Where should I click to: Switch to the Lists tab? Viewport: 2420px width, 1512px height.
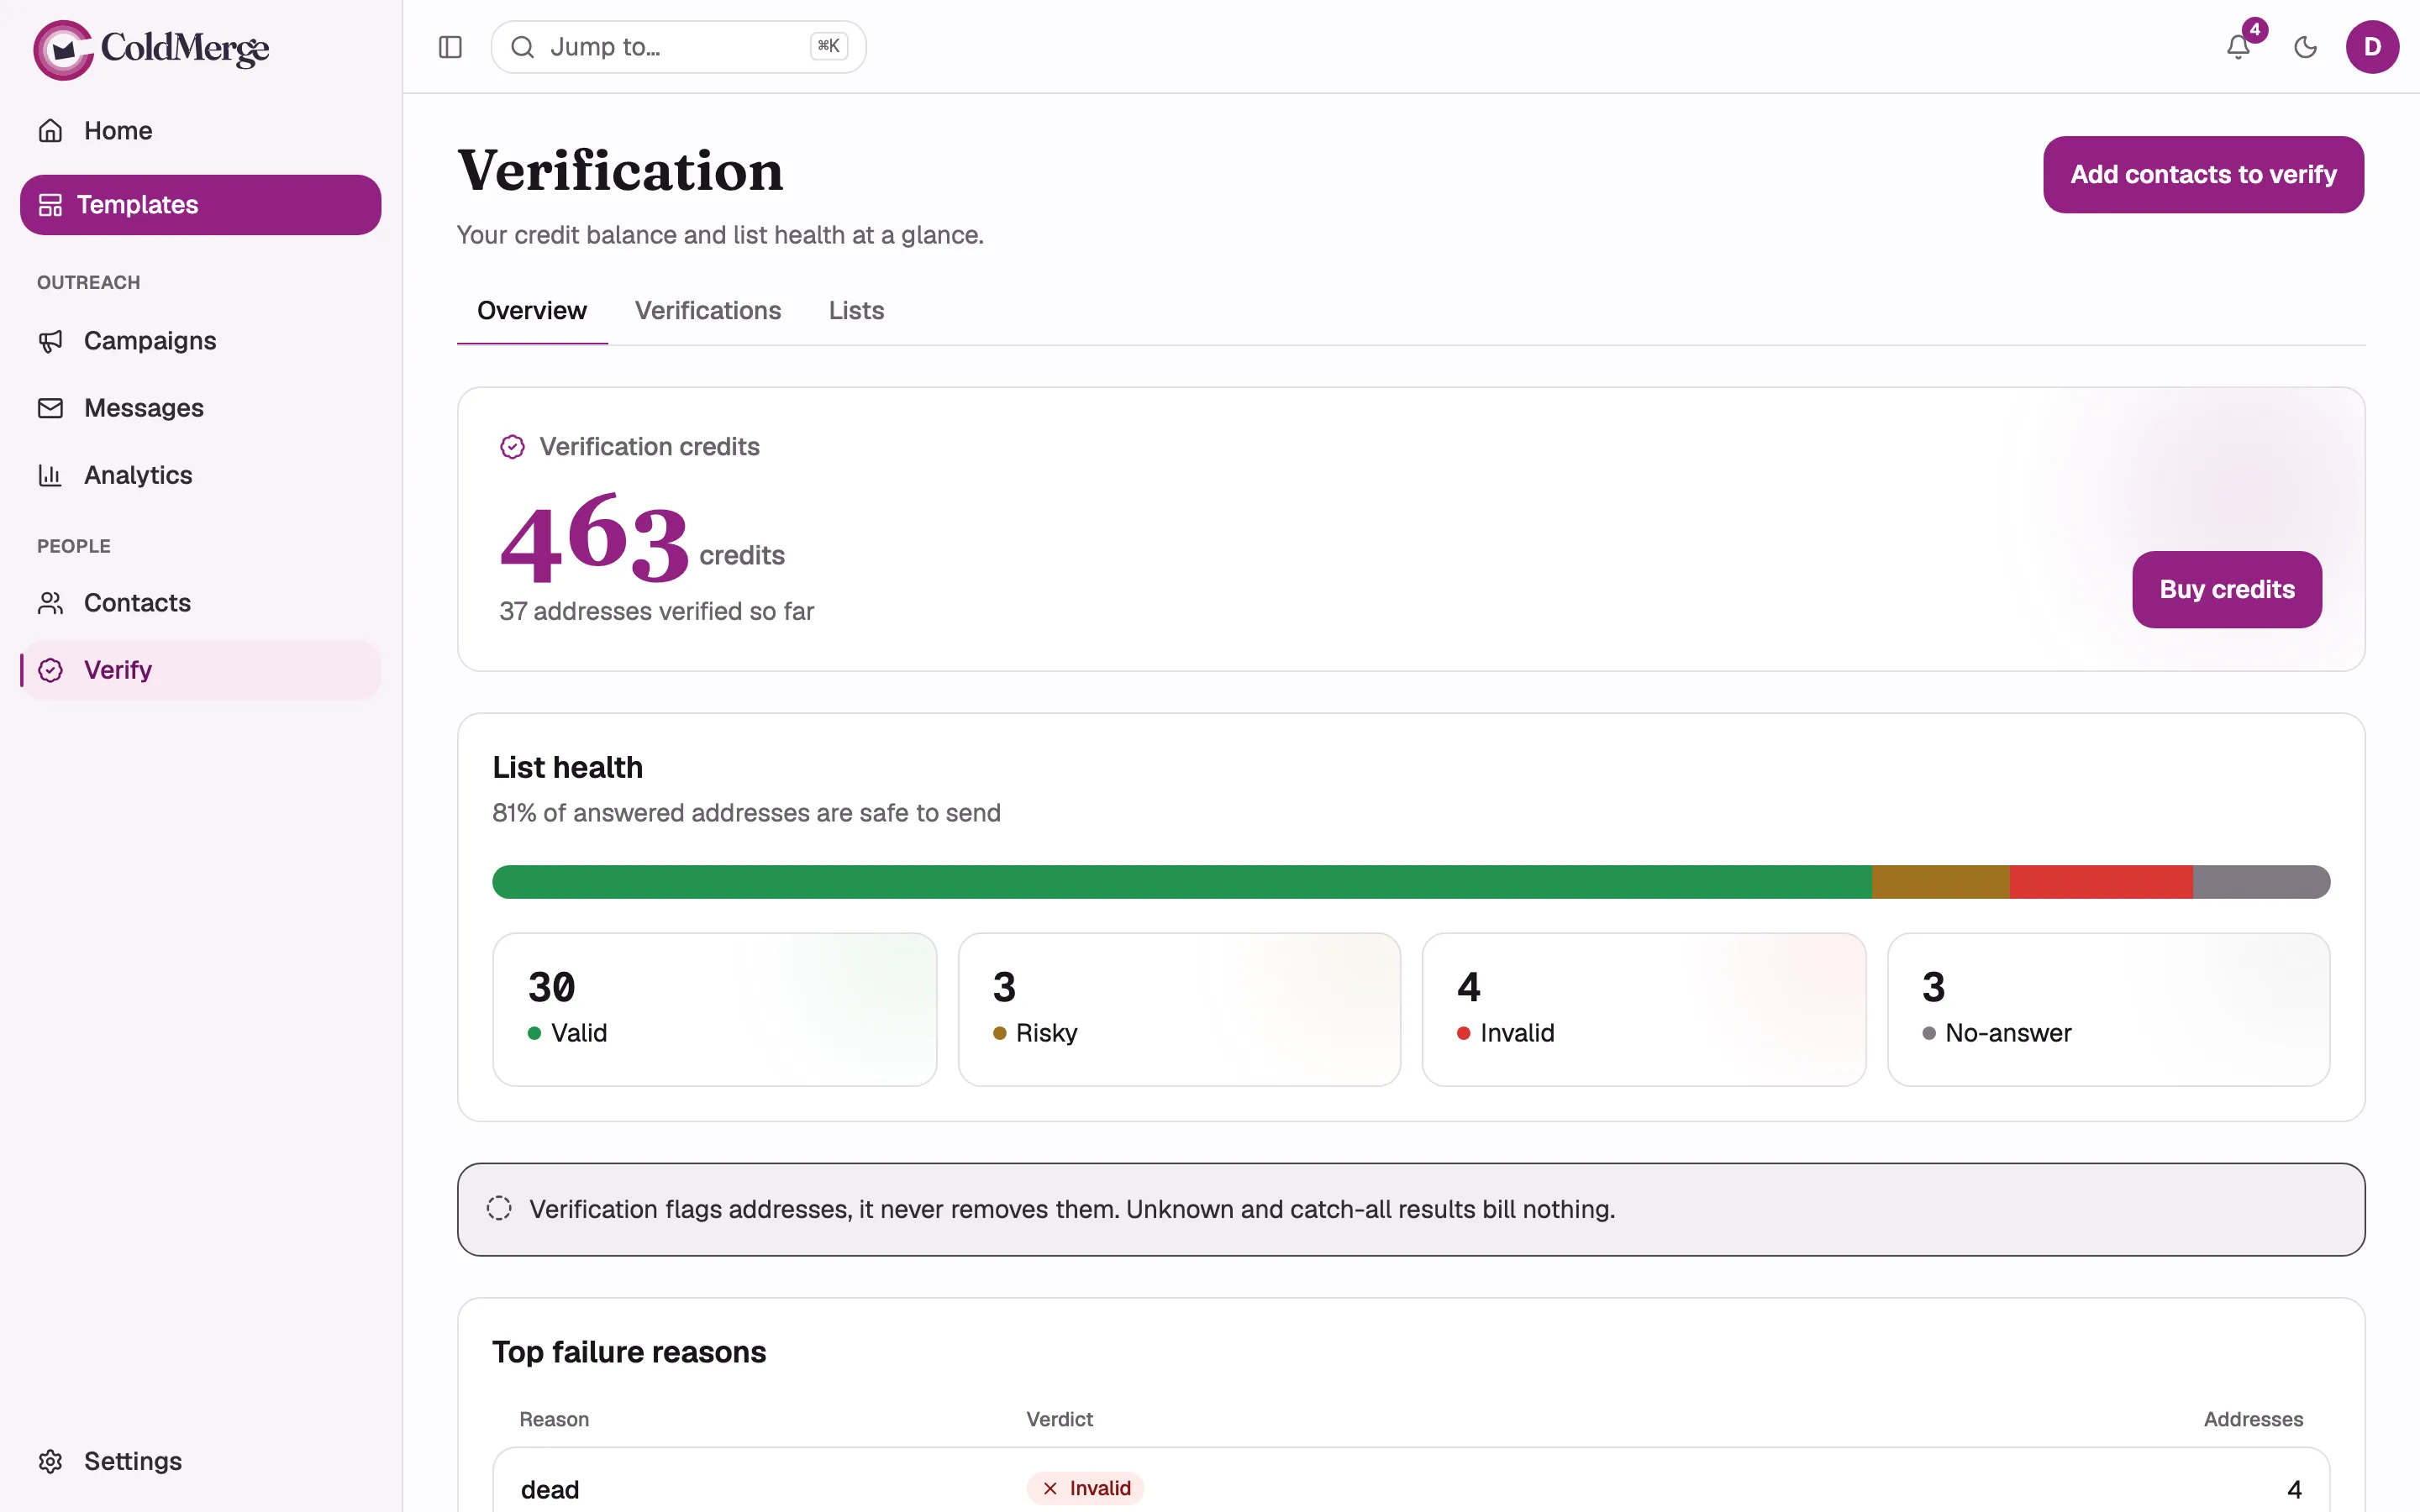click(x=856, y=311)
